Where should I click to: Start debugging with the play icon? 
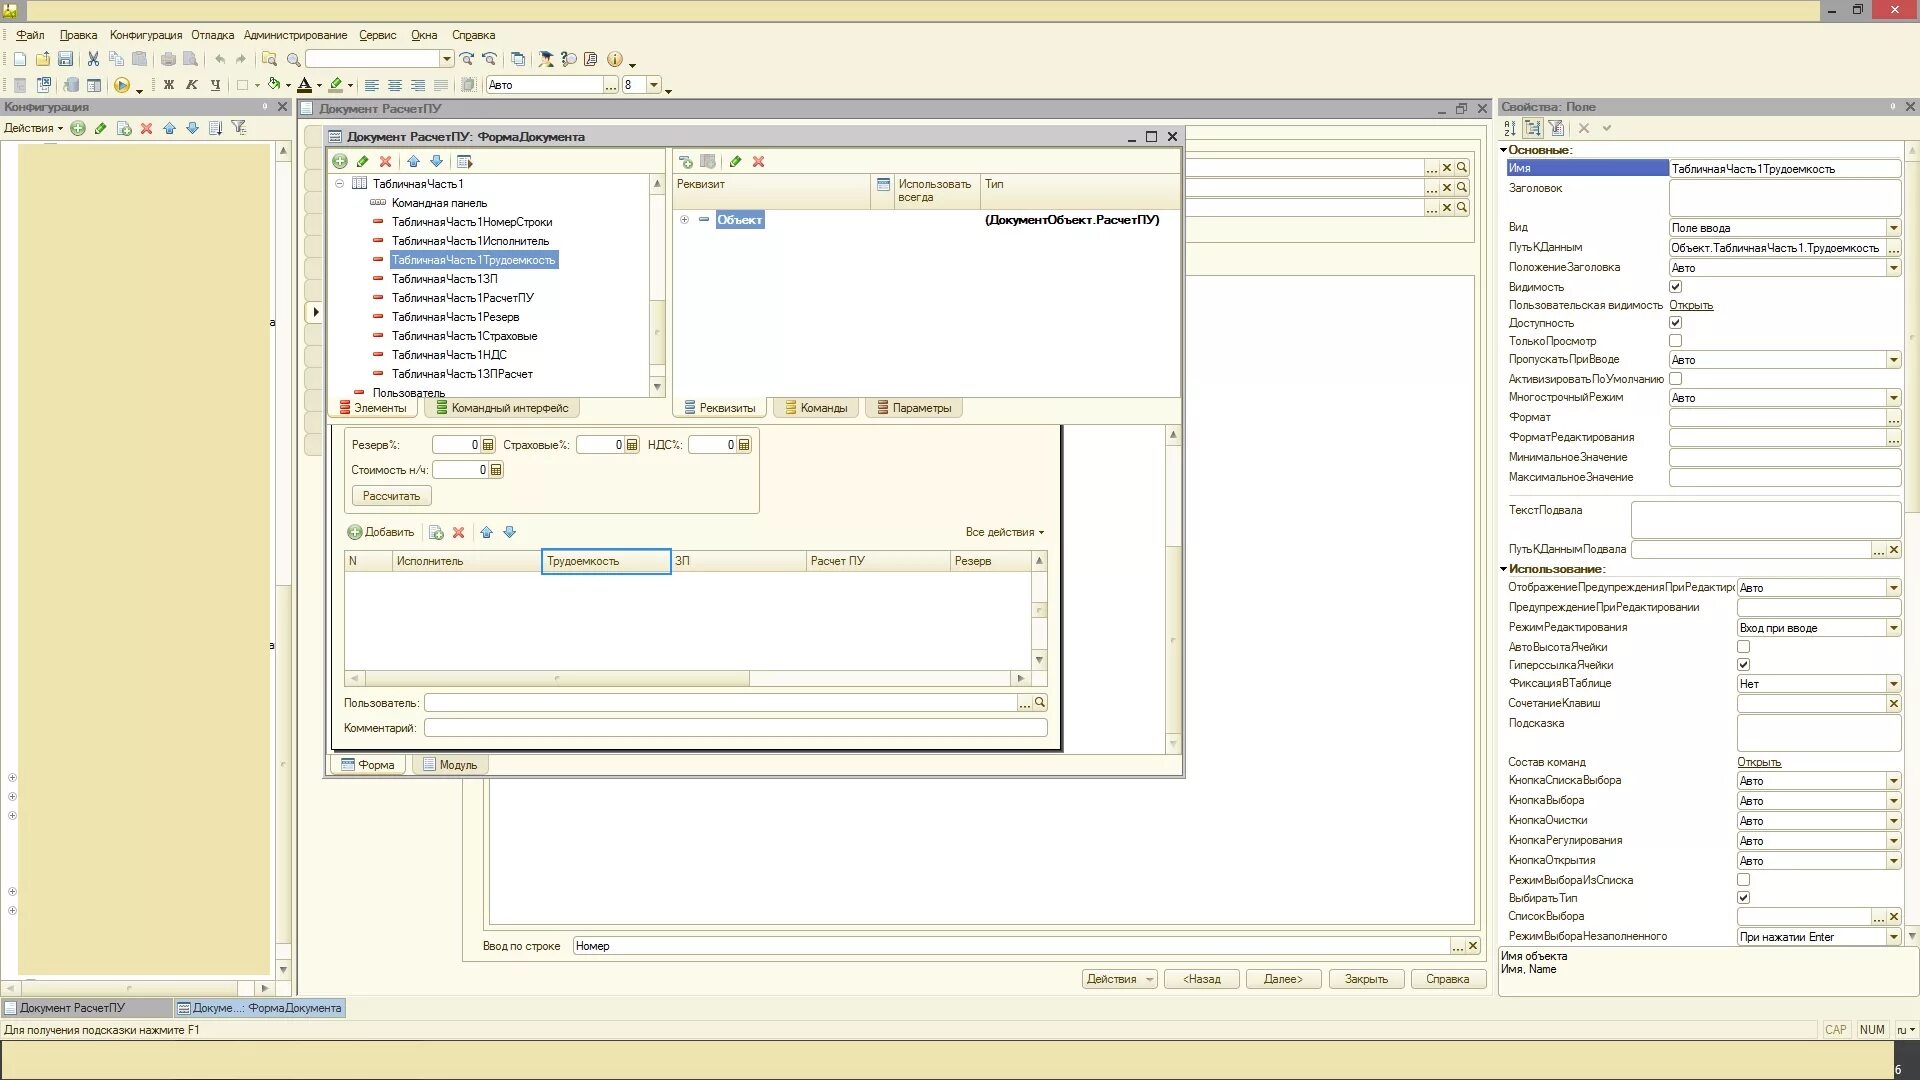(x=122, y=85)
